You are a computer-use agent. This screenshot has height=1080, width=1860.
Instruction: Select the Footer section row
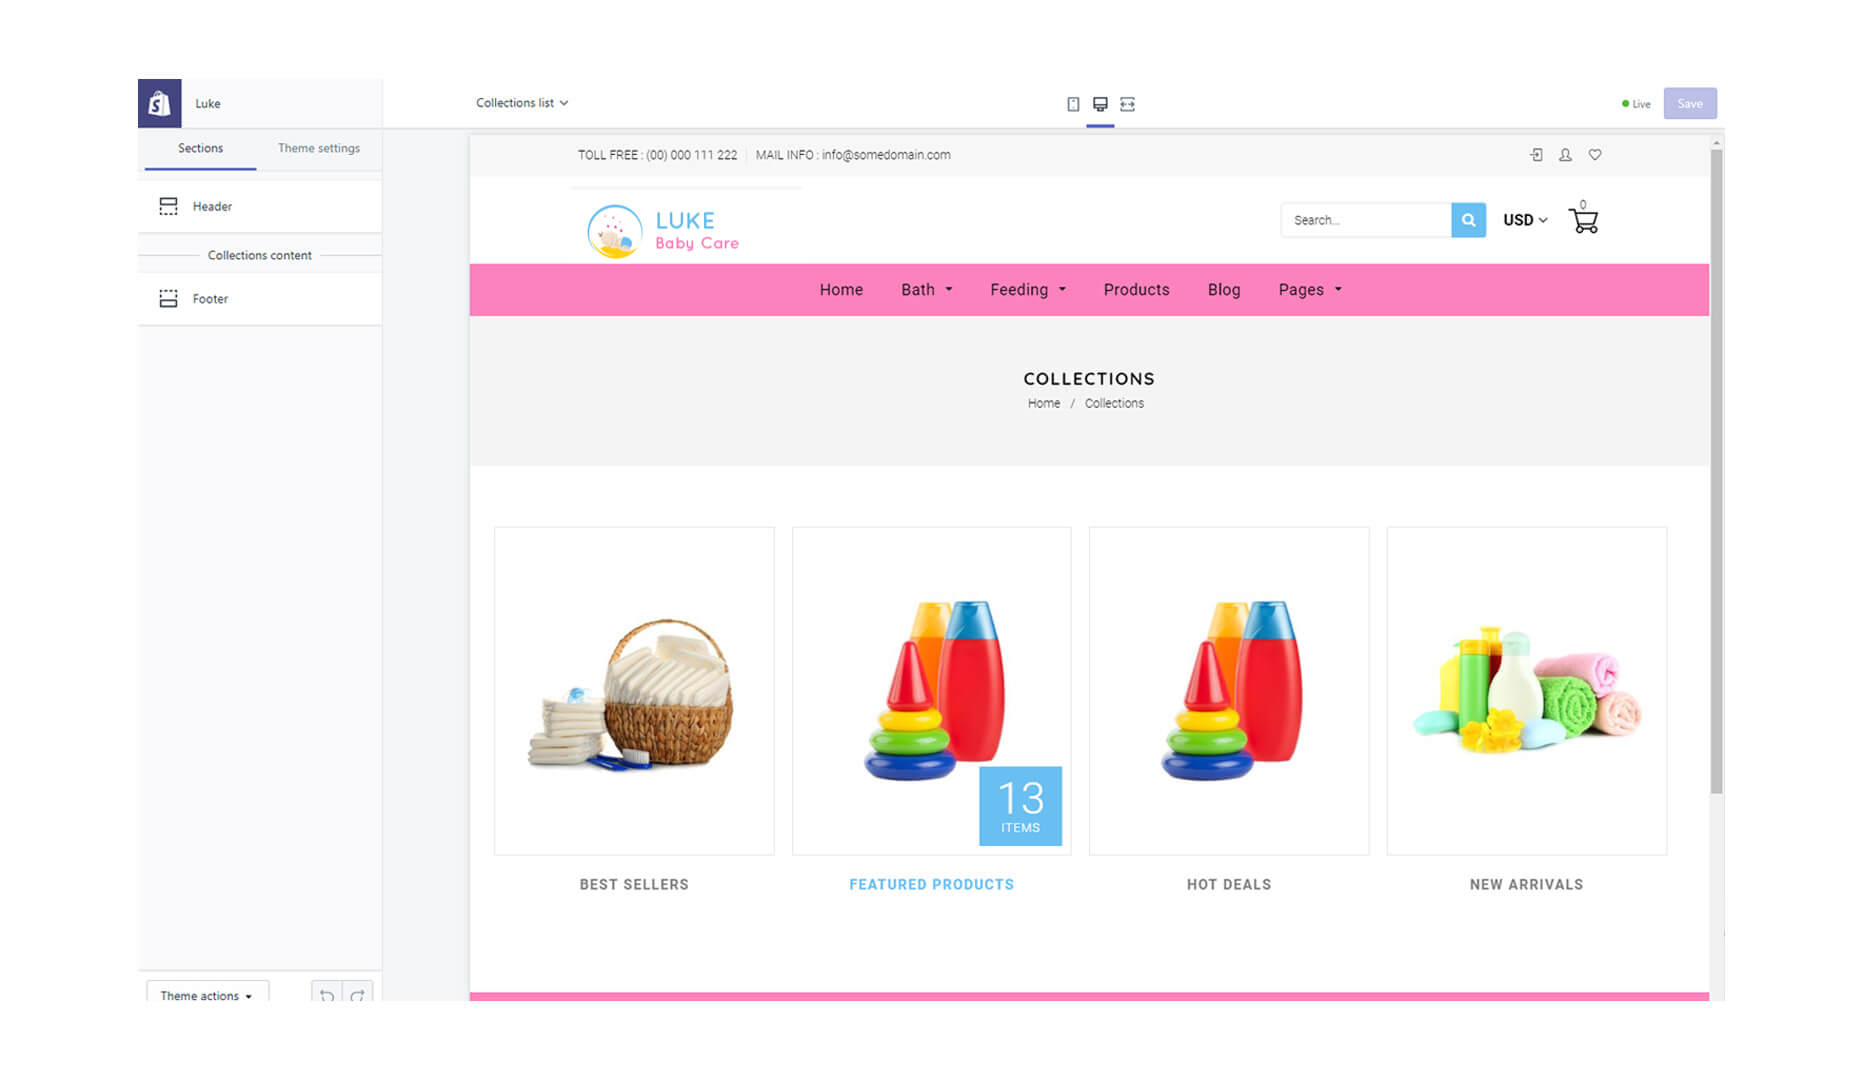[260, 298]
